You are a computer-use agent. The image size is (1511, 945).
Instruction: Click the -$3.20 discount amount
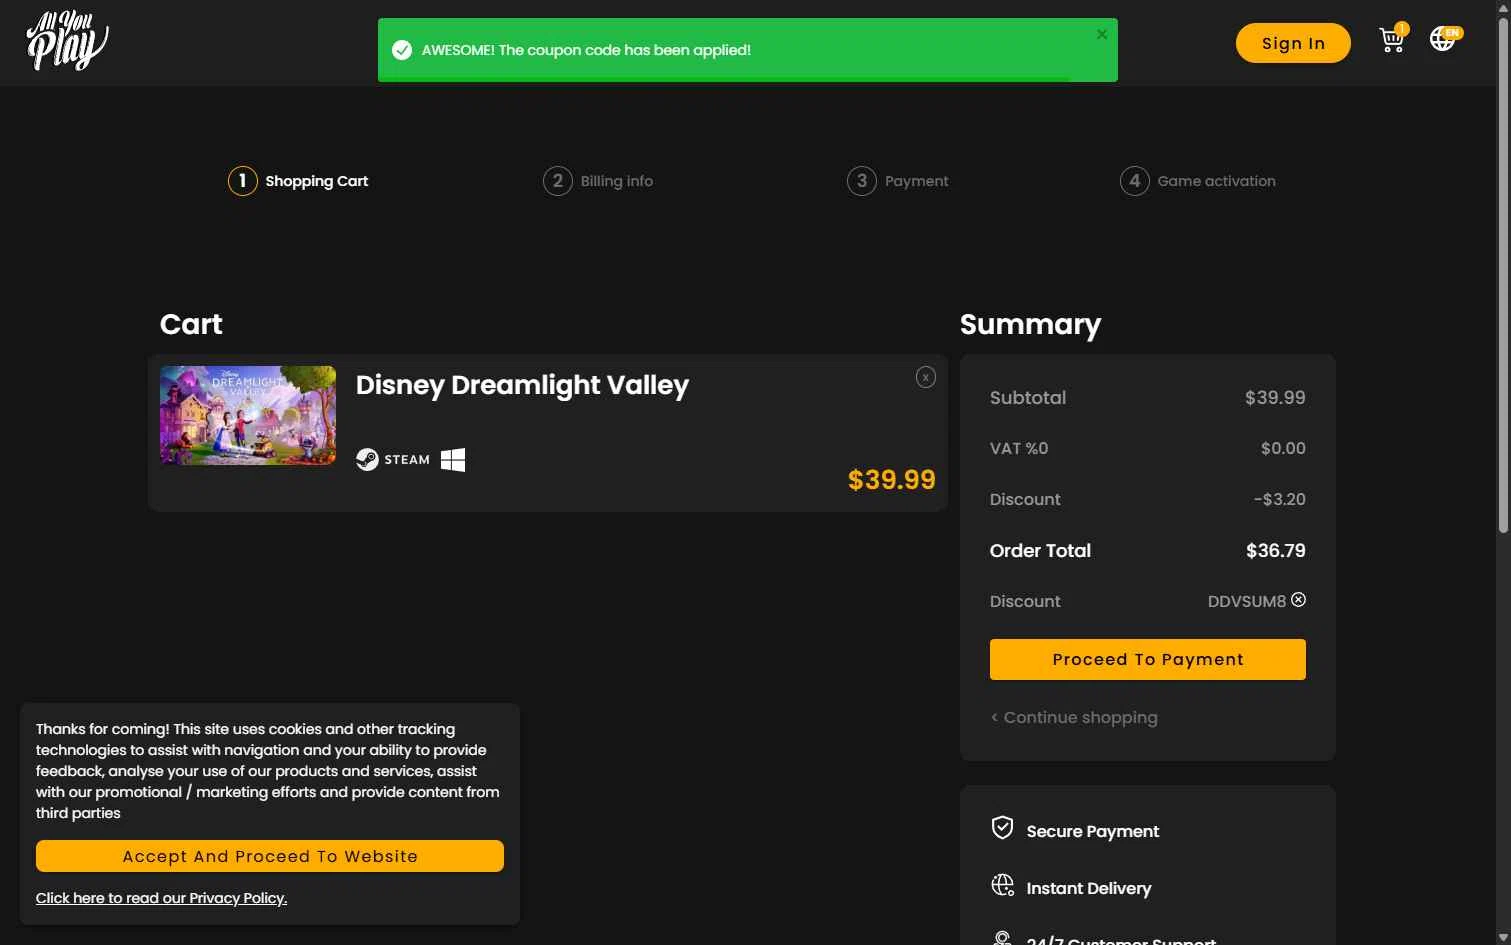point(1279,499)
